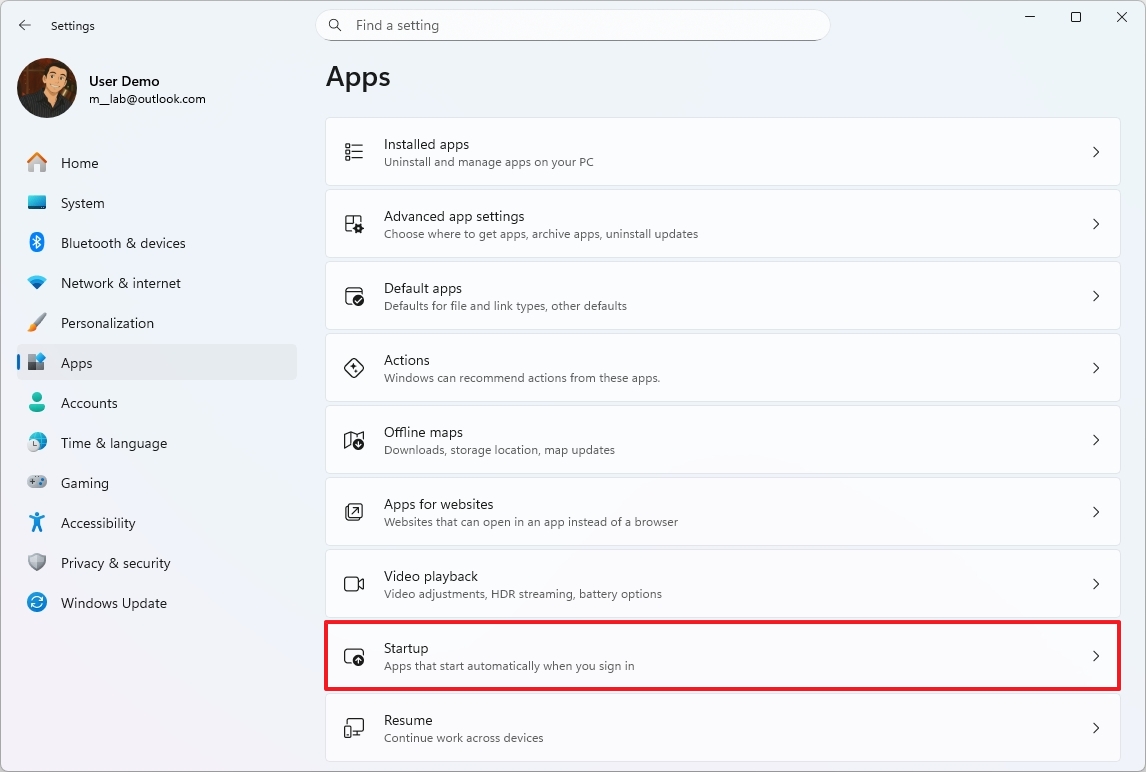1146x772 pixels.
Task: Select the Installed apps icon
Action: click(x=353, y=151)
